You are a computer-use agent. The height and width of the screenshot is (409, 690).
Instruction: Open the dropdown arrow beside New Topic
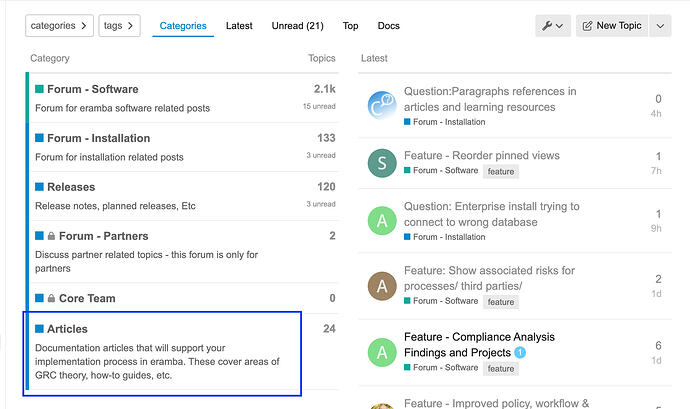point(660,26)
